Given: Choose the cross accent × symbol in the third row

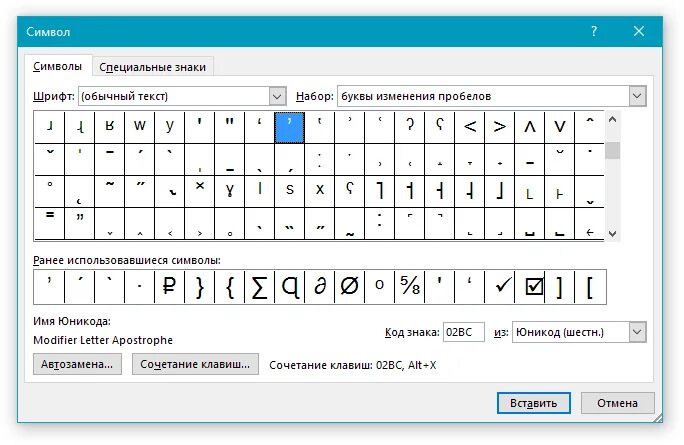Looking at the screenshot, I should (x=200, y=191).
